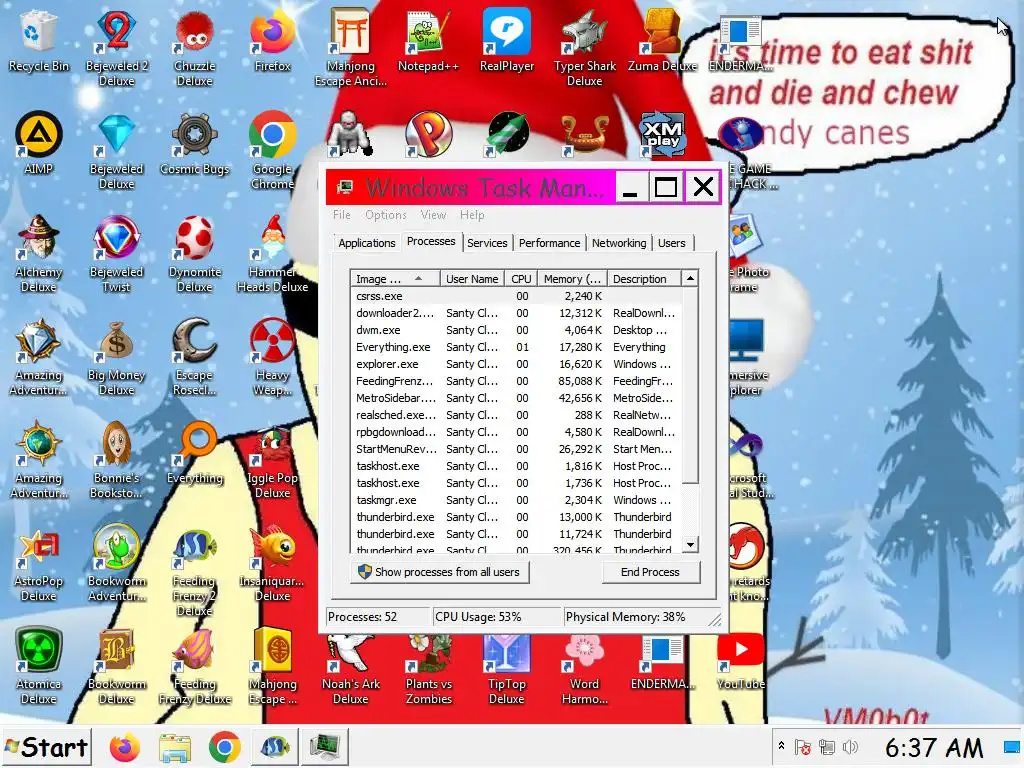Launch Bejeweled 2 Deluxe shortcut
This screenshot has width=1024, height=768.
(116, 47)
